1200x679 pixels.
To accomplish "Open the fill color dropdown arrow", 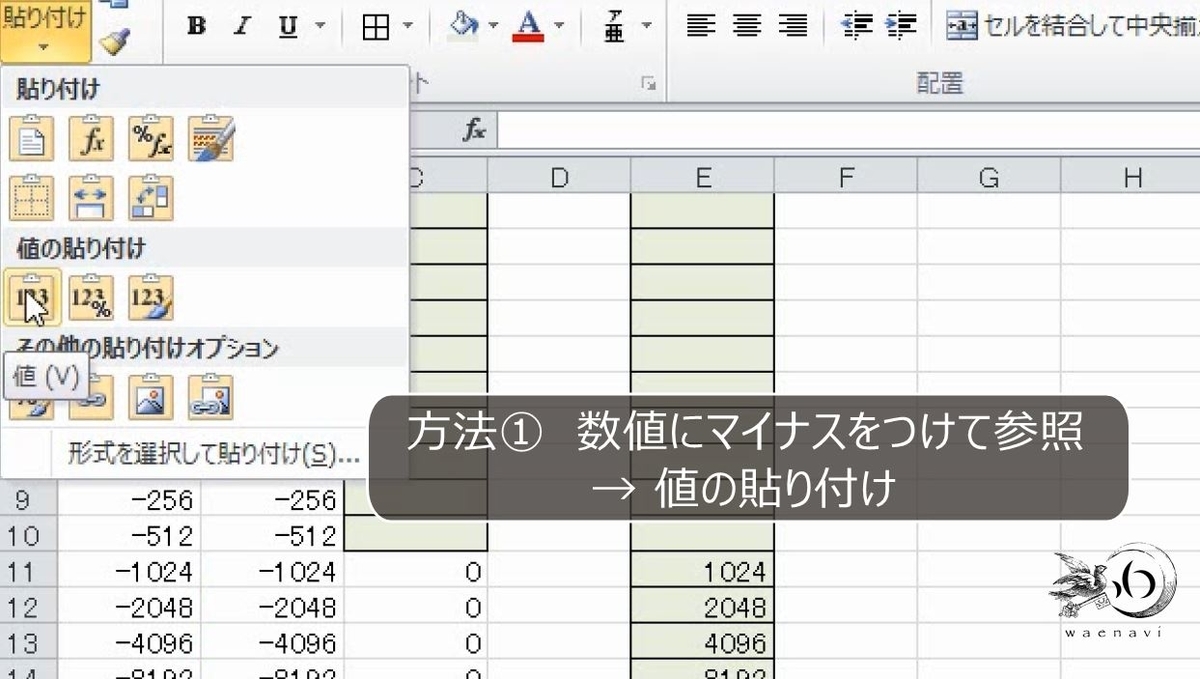I will coord(494,27).
